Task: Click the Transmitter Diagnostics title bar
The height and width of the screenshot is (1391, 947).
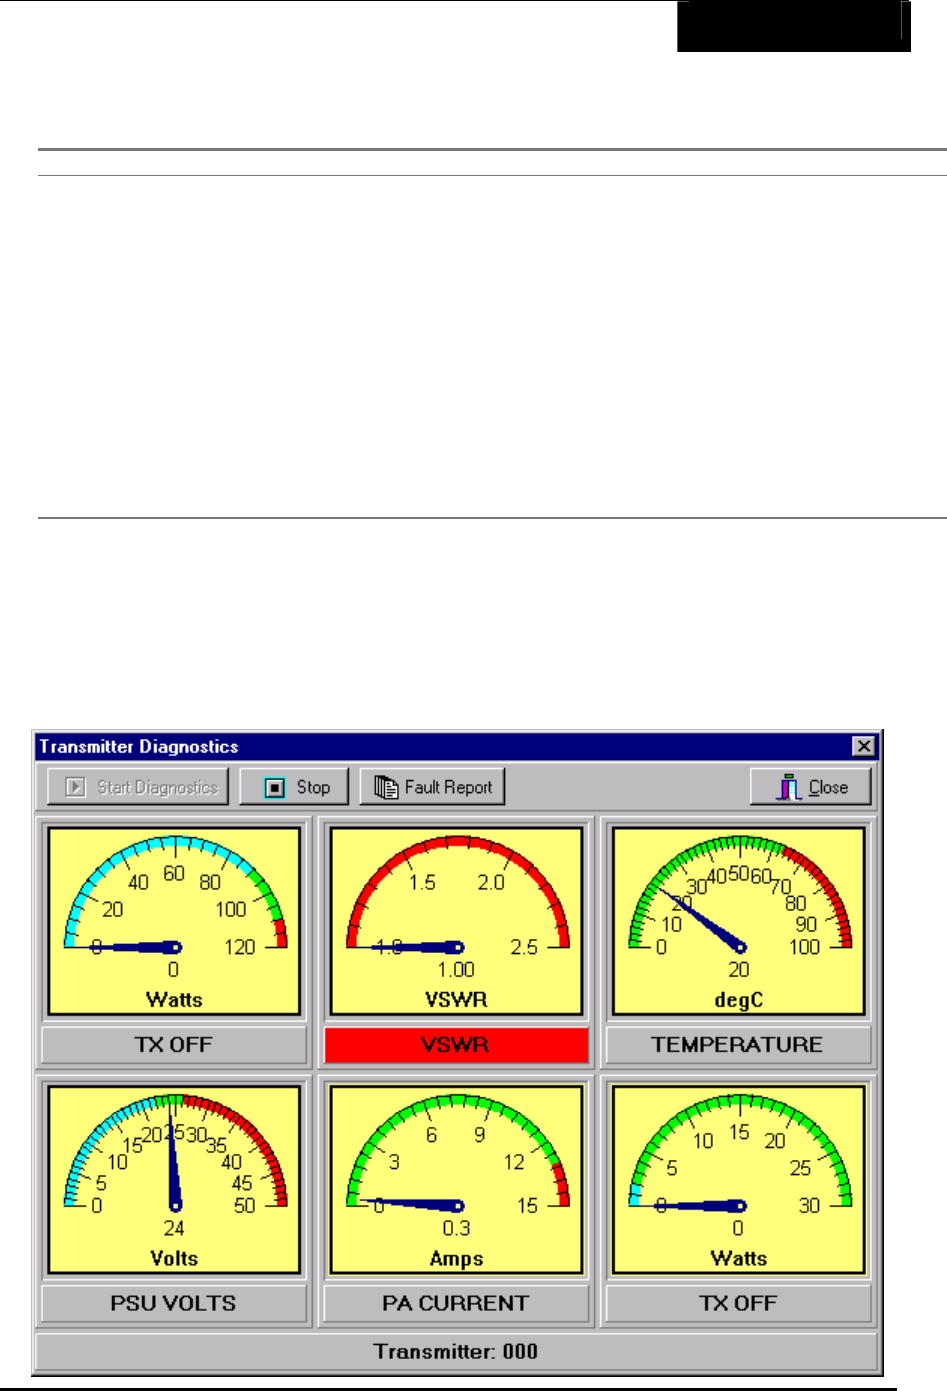Action: (x=456, y=746)
